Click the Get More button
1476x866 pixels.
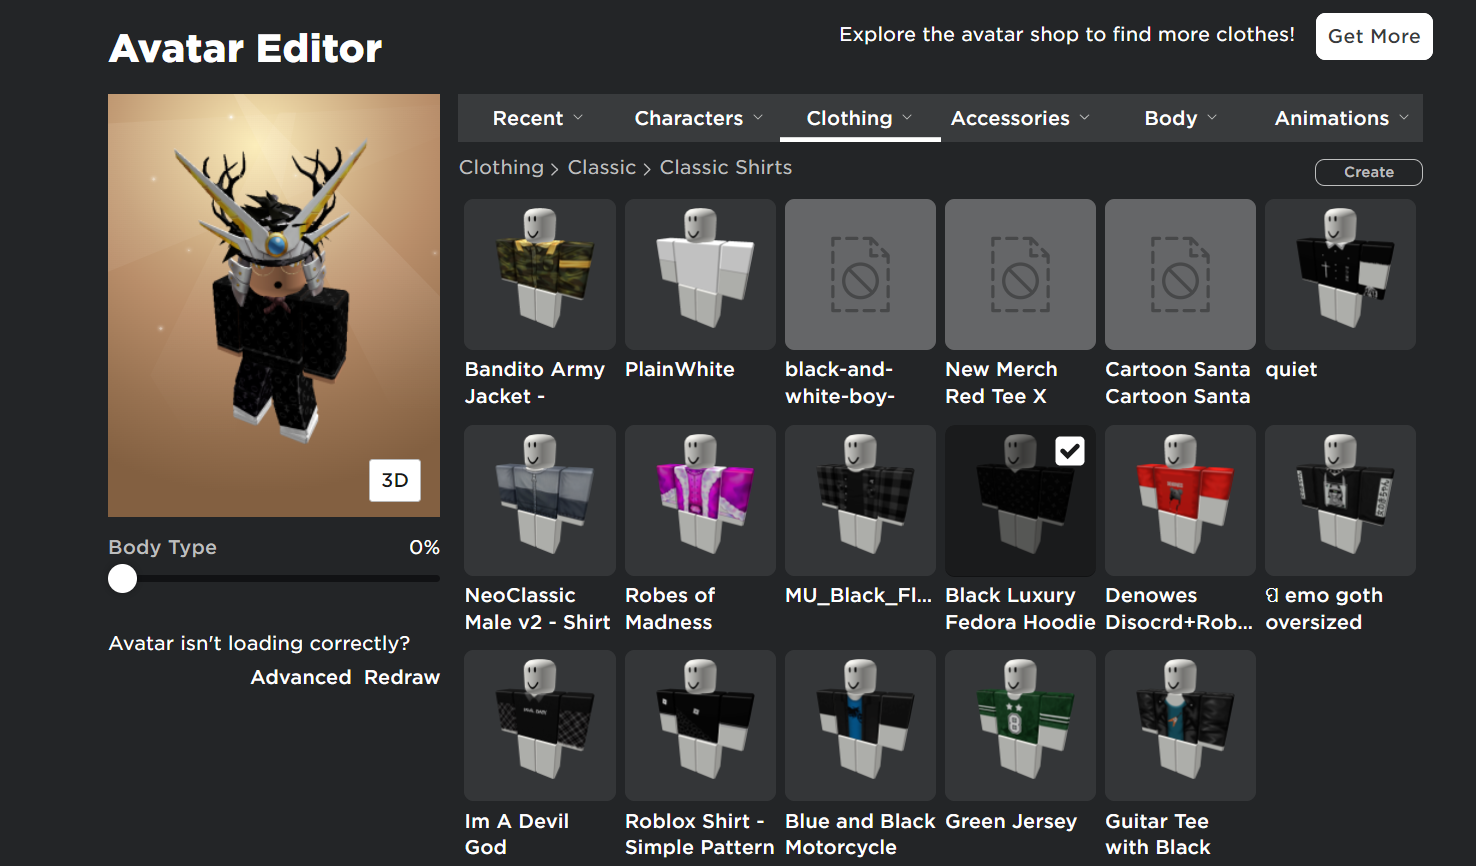click(x=1374, y=36)
